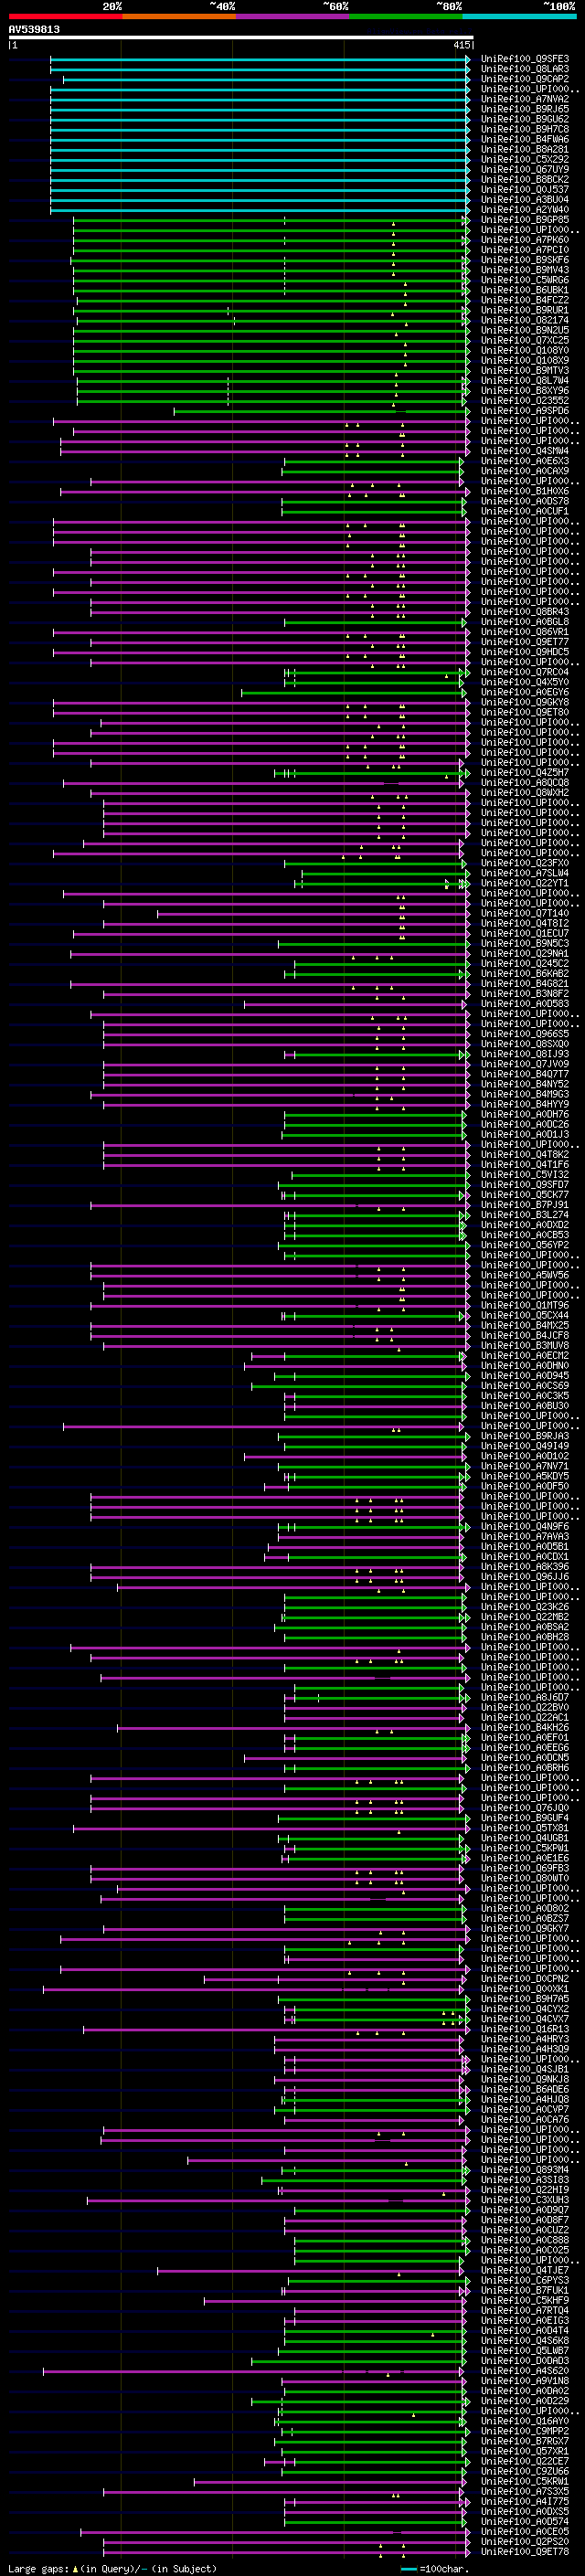The height and width of the screenshot is (2576, 585).
Task: Select UniRef100_B9RUR1 hit
Action: pyautogui.click(x=525, y=310)
